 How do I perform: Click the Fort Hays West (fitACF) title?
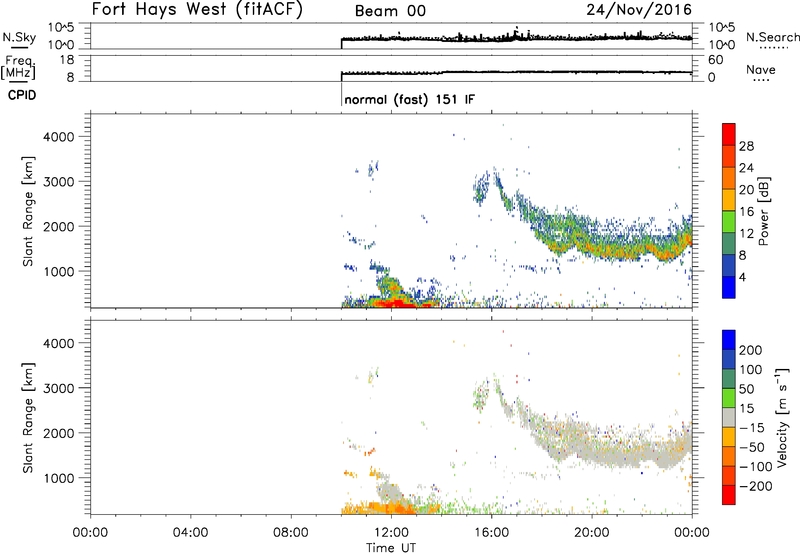197,10
